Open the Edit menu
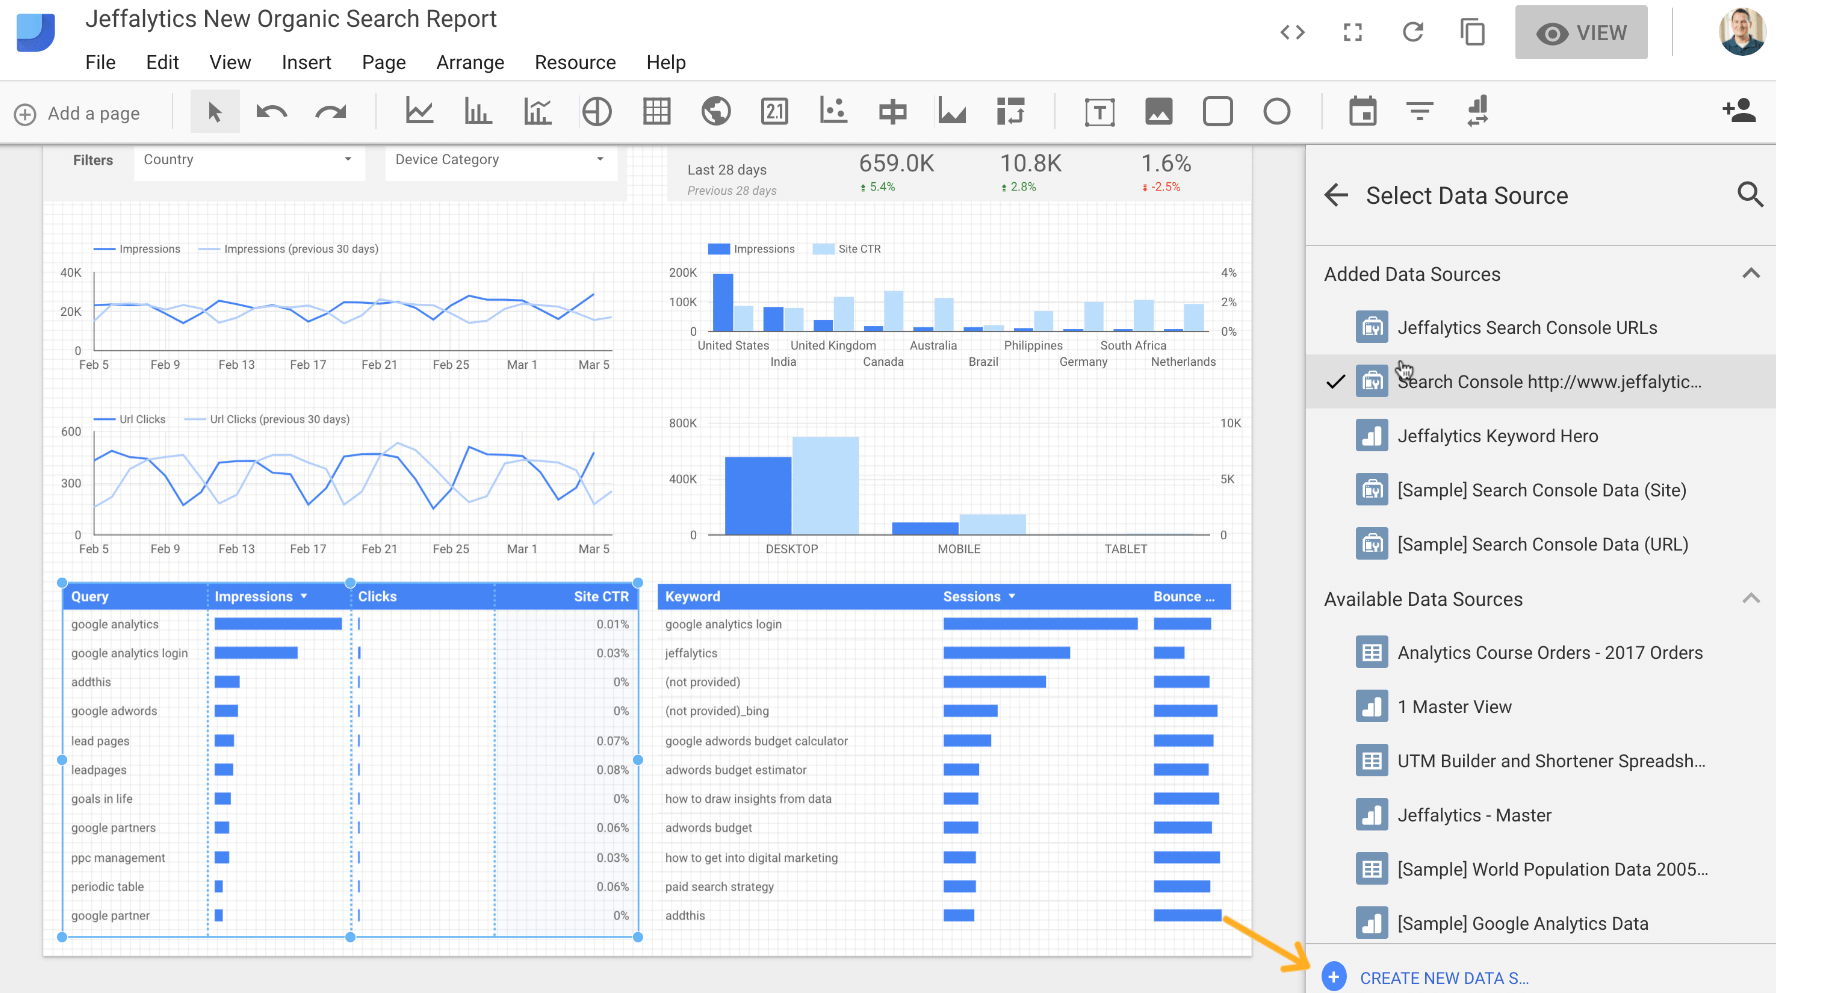The height and width of the screenshot is (993, 1840). coord(162,62)
